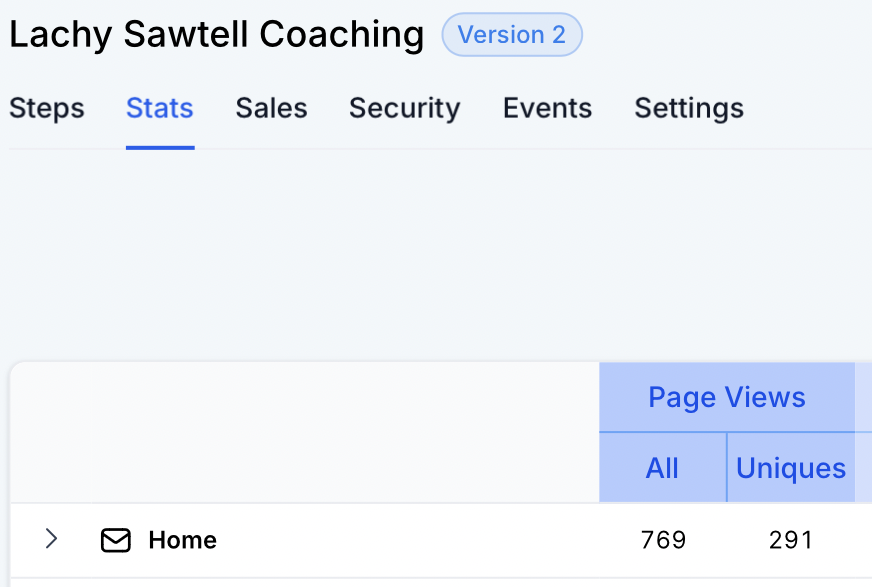Click the clipped header right of Page Views
872x587 pixels.
(x=864, y=397)
